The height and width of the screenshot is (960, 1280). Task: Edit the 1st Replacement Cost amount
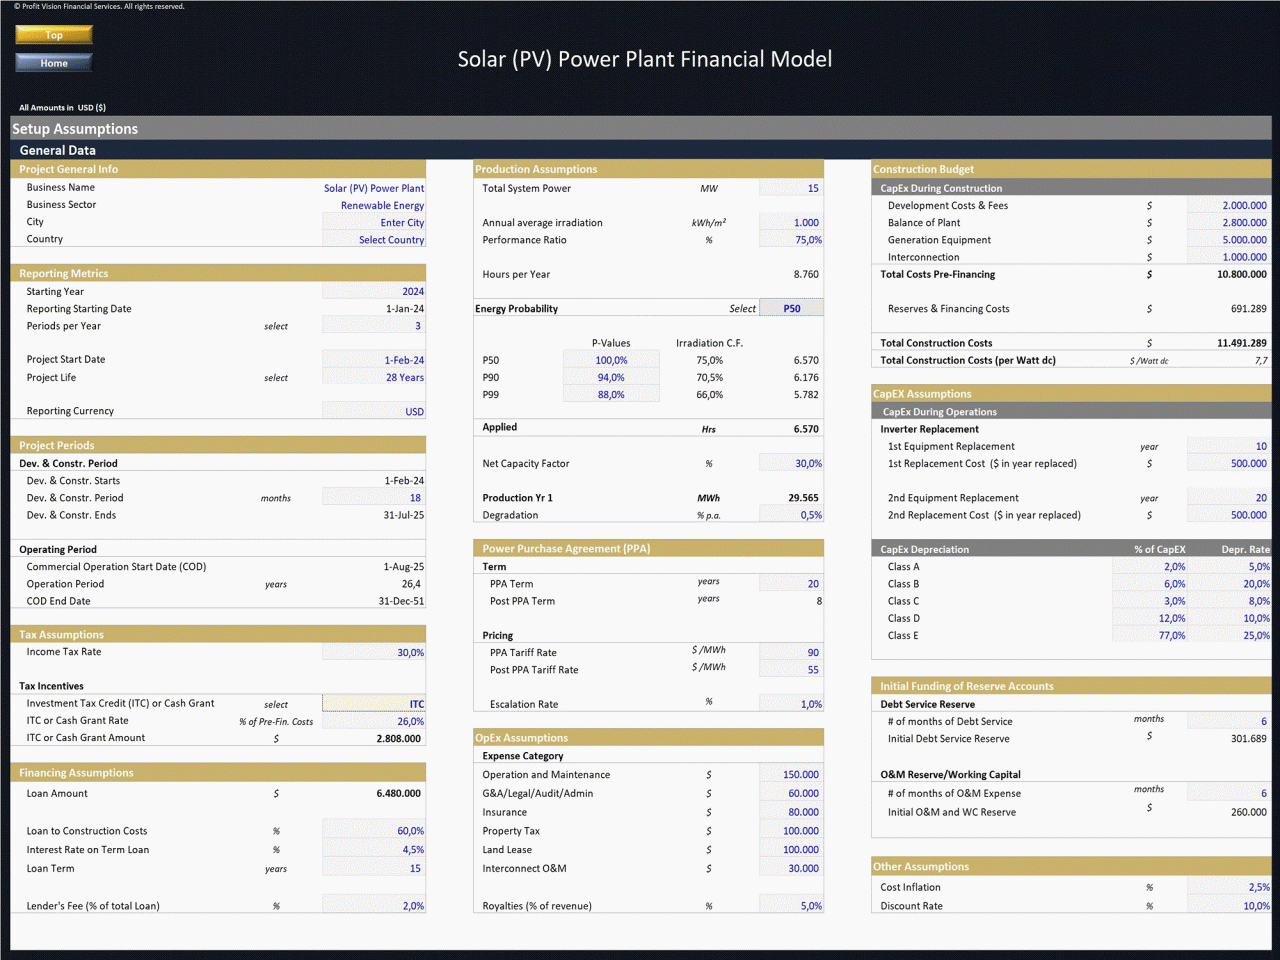click(x=1229, y=463)
